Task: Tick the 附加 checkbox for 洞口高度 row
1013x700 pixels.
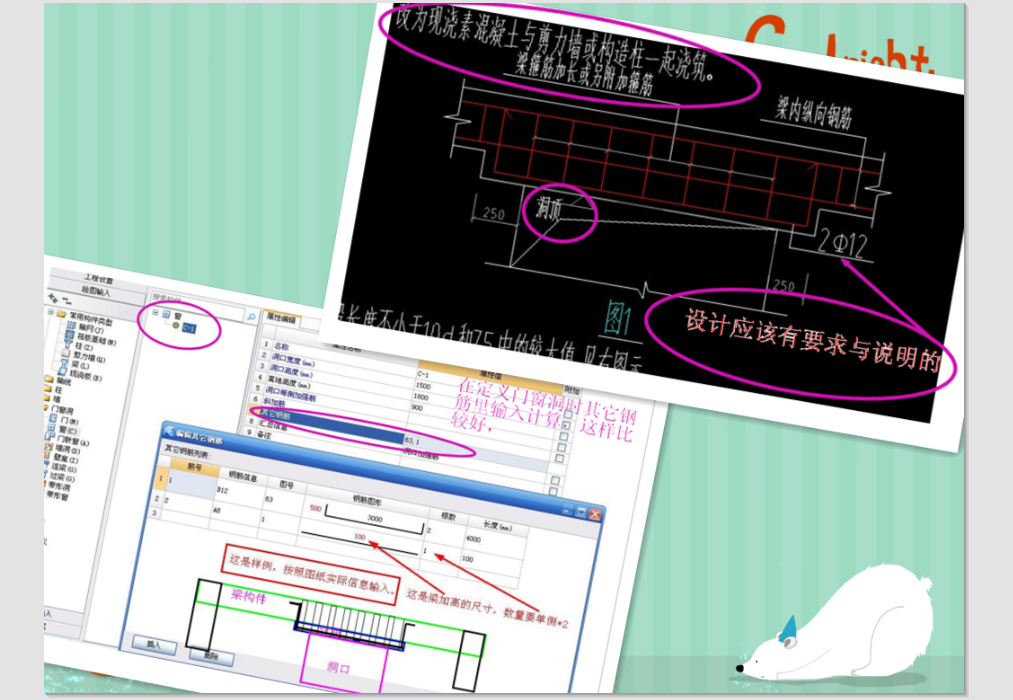Action: (566, 425)
